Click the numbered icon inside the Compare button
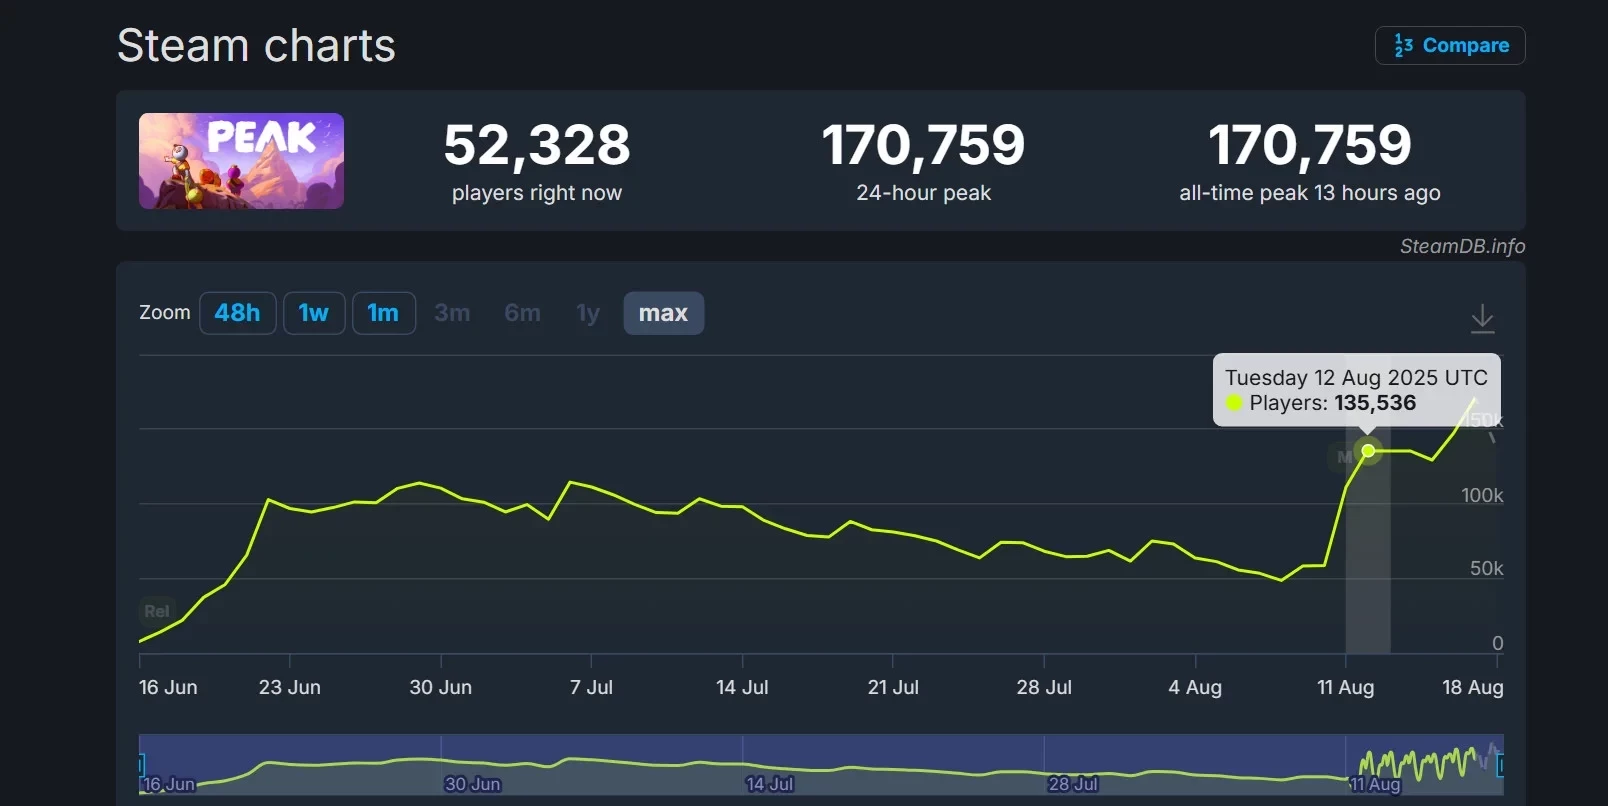This screenshot has height=806, width=1608. click(x=1403, y=46)
